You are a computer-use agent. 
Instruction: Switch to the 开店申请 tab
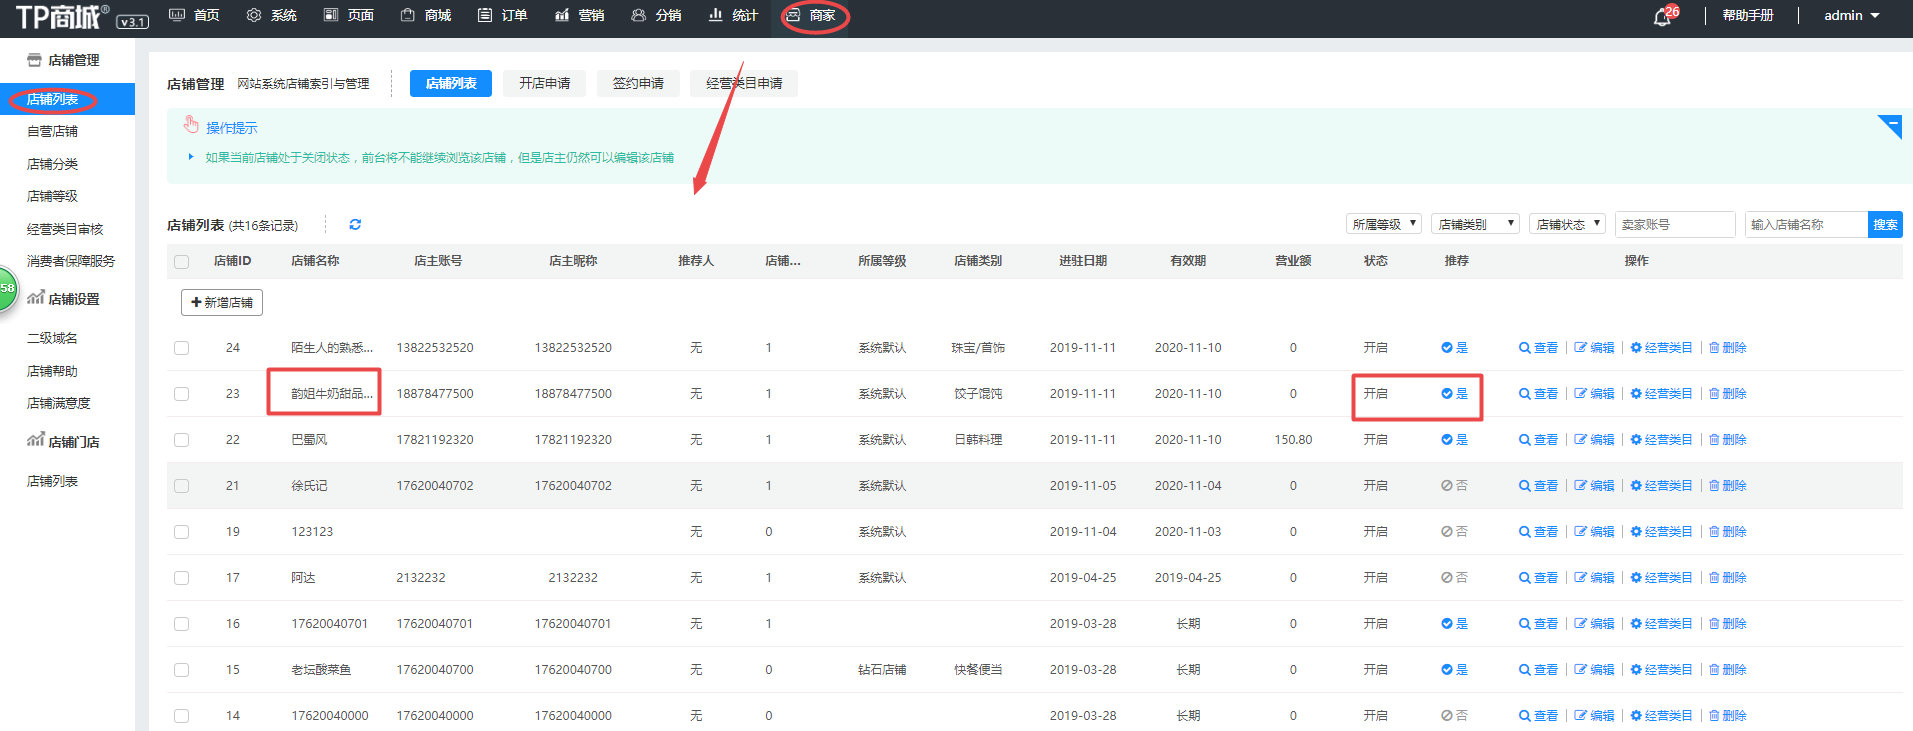pos(544,83)
